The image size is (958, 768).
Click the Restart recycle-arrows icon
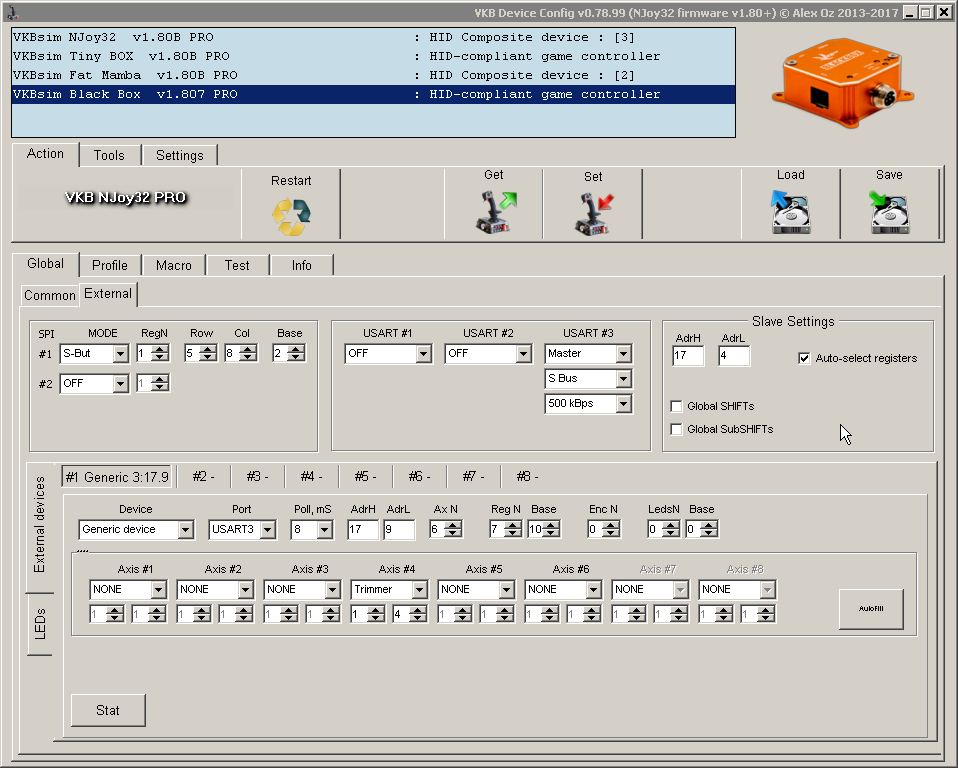(x=291, y=217)
